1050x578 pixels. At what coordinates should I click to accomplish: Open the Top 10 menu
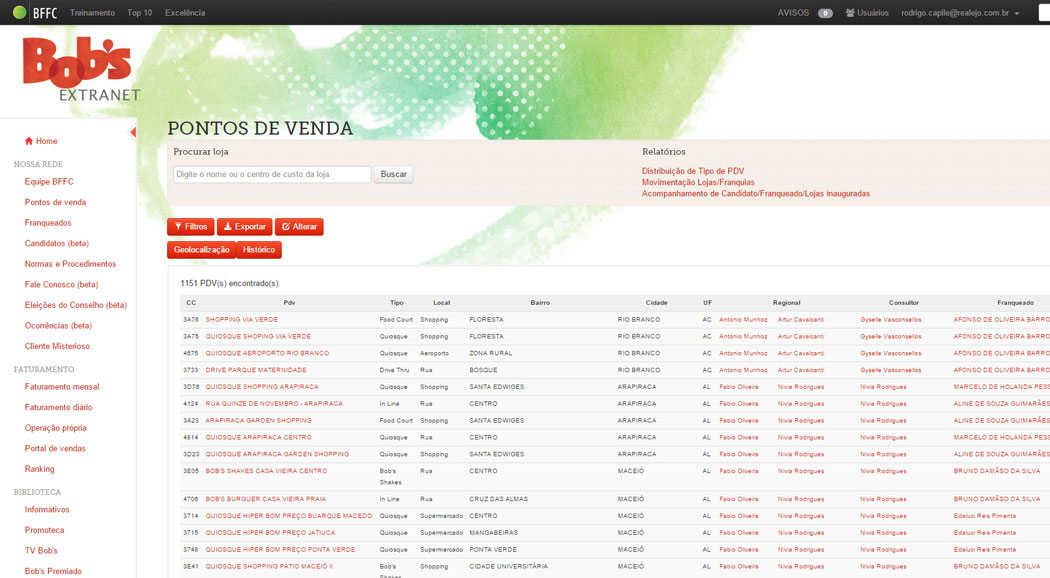pos(139,13)
